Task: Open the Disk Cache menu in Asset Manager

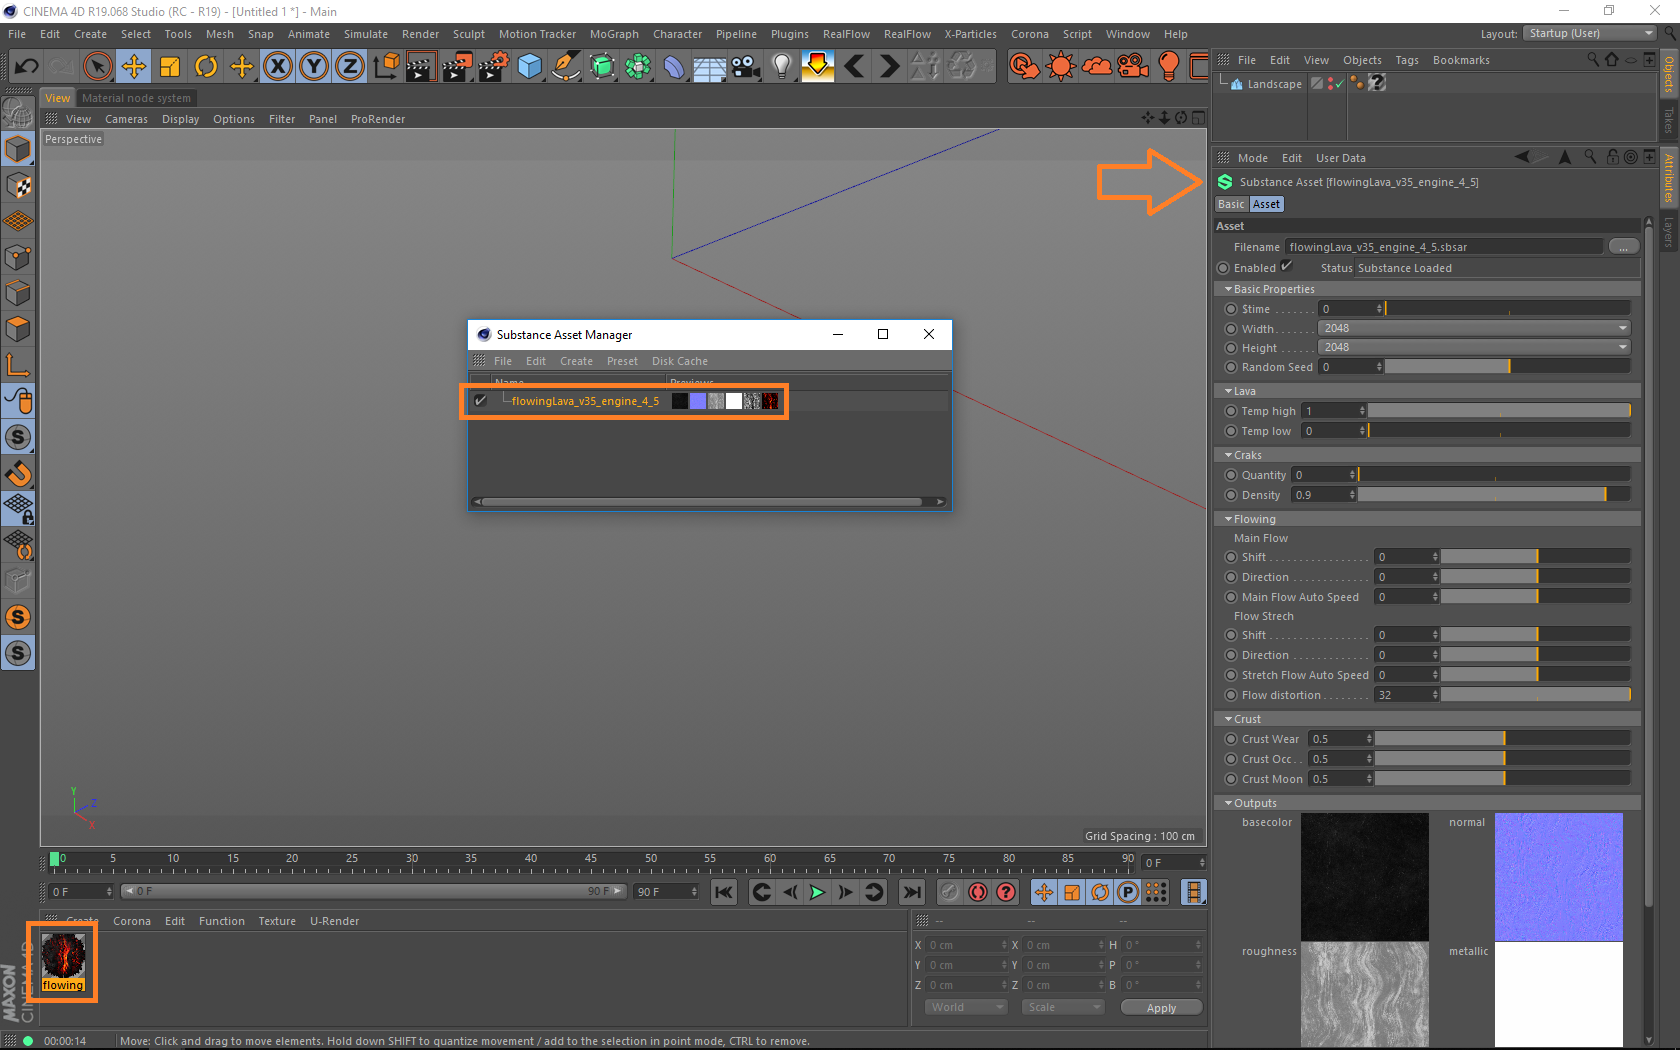Action: point(680,361)
